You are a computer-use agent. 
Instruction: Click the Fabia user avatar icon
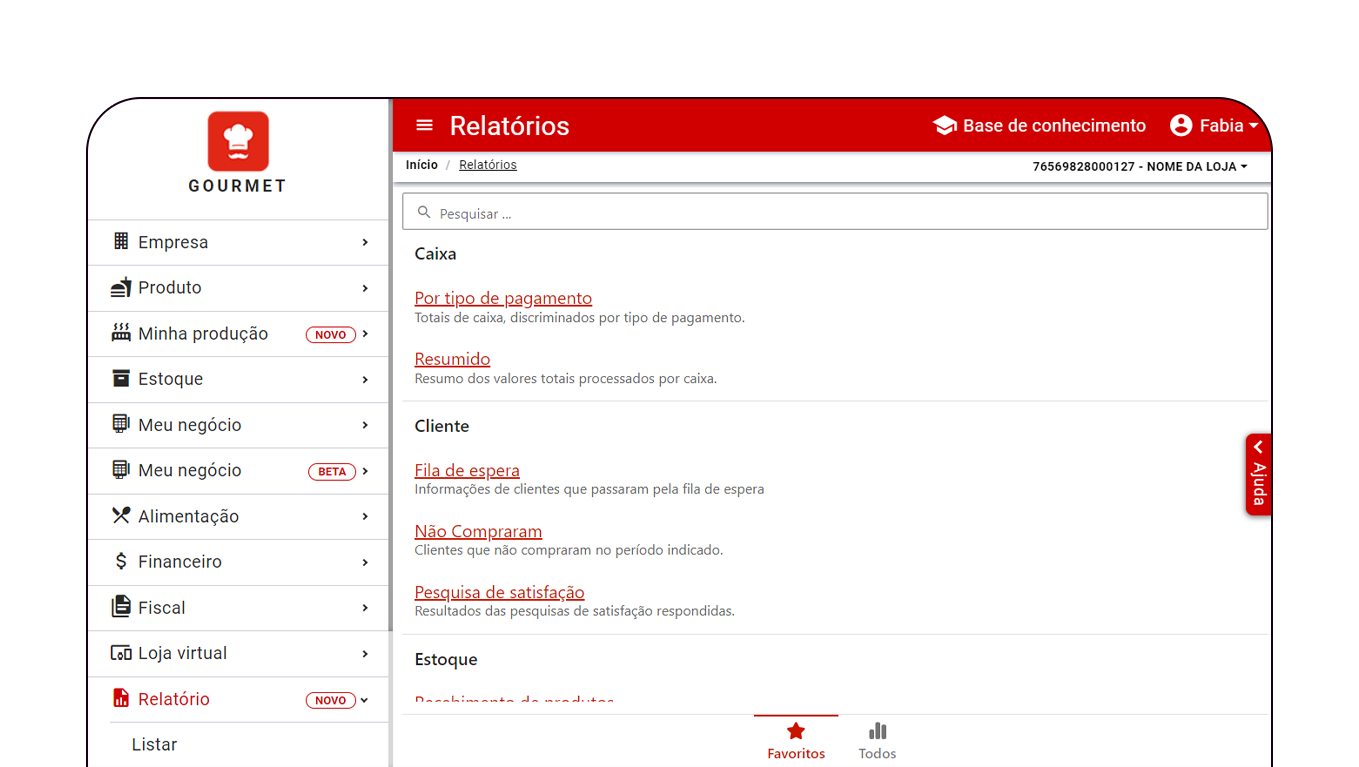1181,125
